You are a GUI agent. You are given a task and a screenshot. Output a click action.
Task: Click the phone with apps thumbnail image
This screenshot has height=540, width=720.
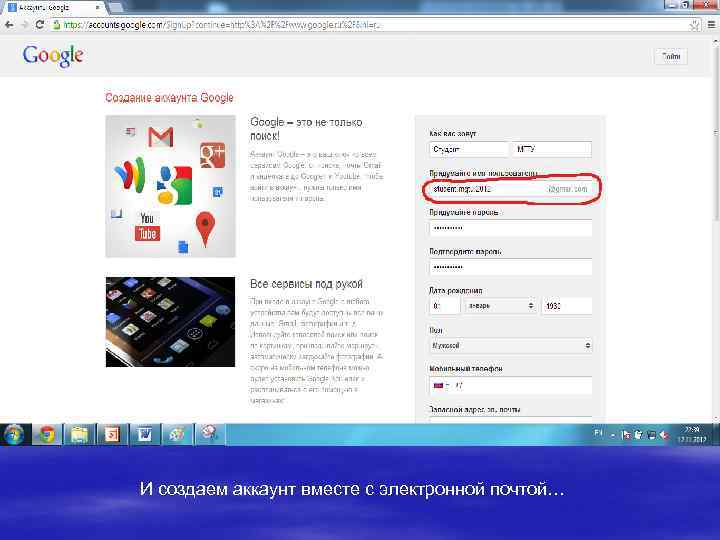(170, 322)
